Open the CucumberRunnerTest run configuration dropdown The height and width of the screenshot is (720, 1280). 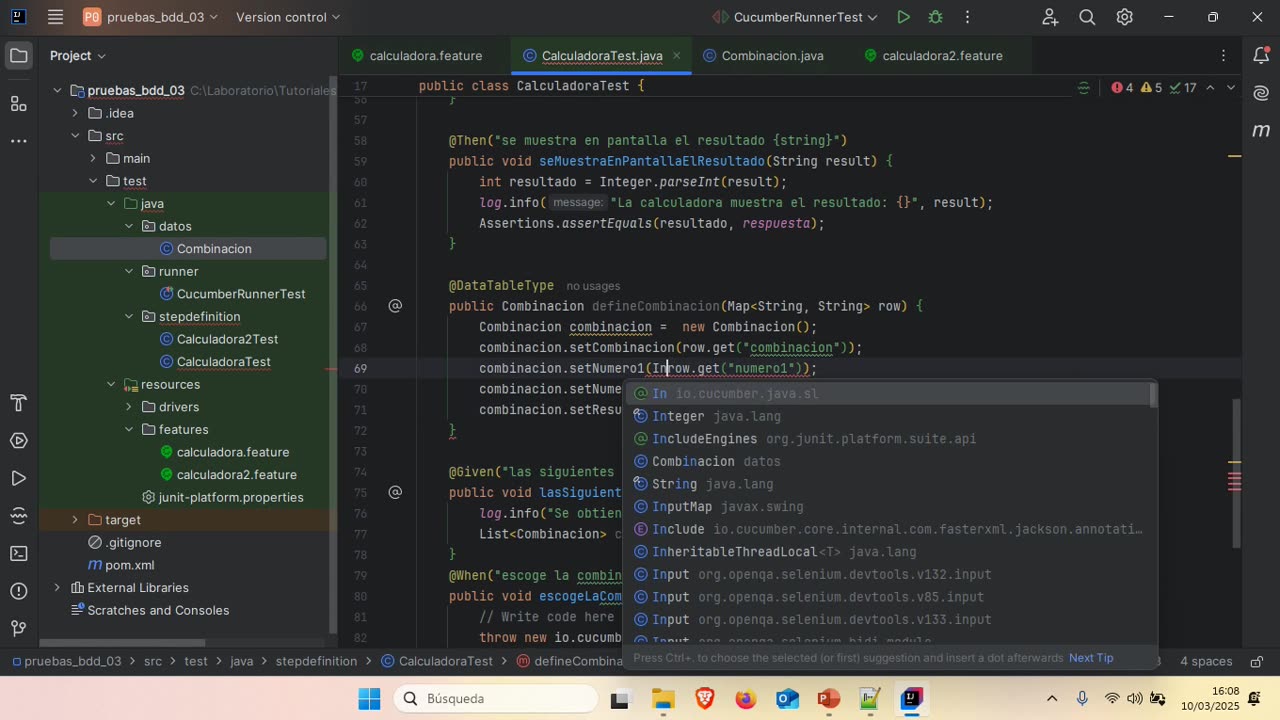point(795,17)
